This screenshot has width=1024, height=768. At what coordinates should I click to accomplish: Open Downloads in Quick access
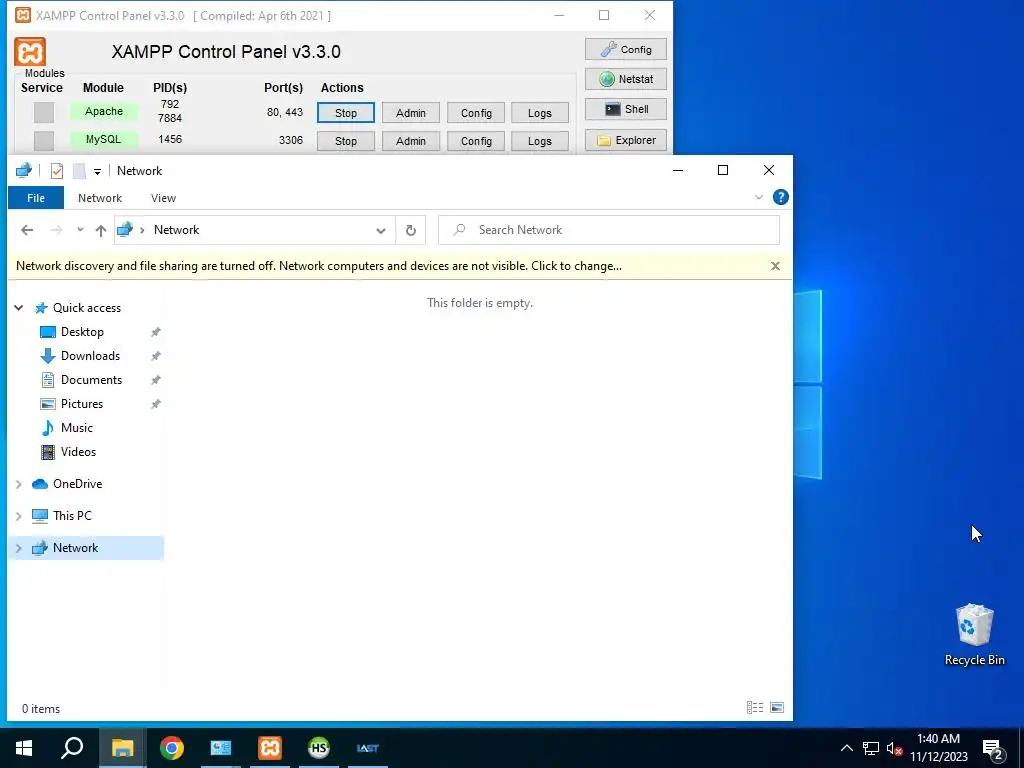(x=90, y=356)
